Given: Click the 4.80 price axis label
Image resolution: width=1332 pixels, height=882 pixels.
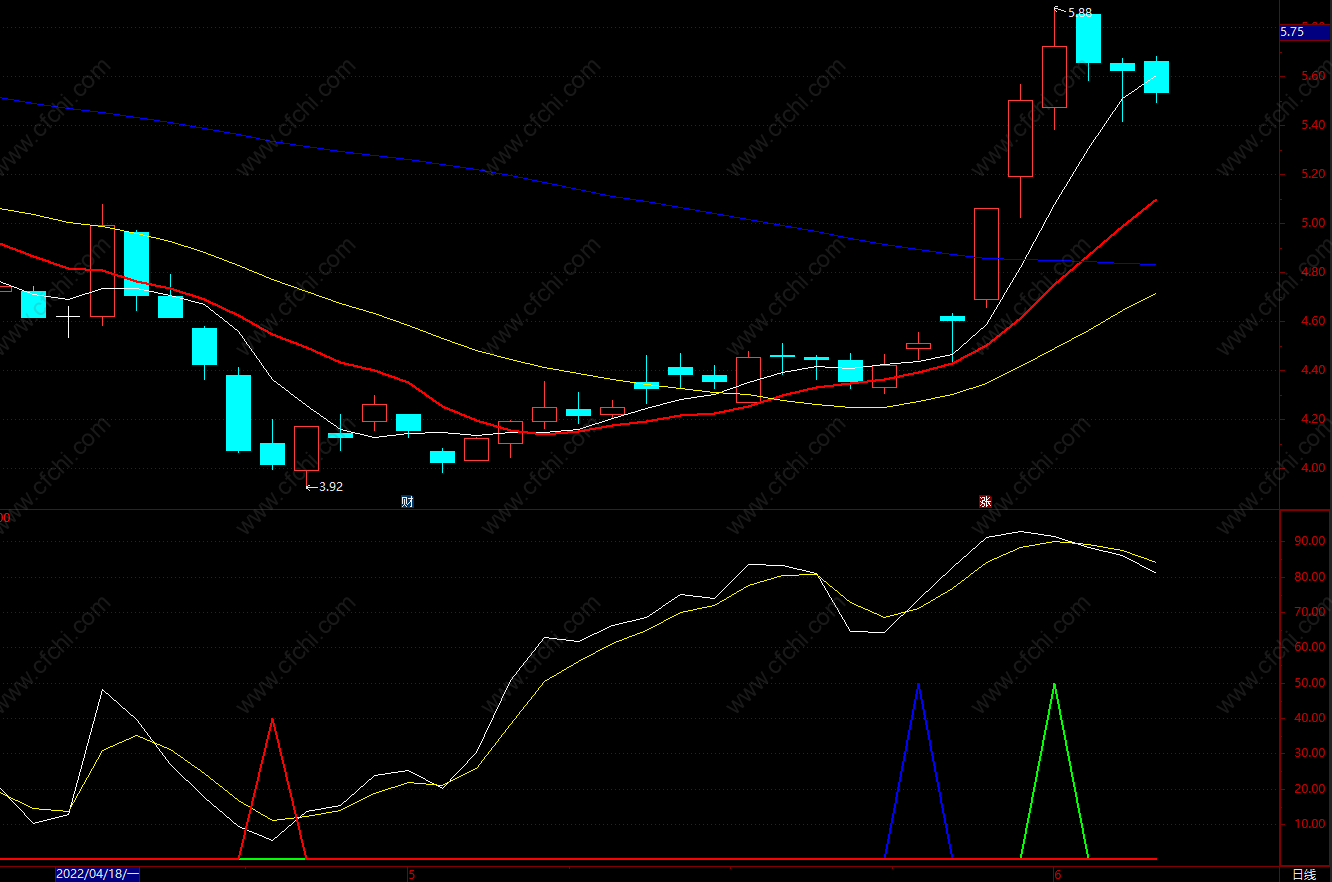Looking at the screenshot, I should (1312, 272).
